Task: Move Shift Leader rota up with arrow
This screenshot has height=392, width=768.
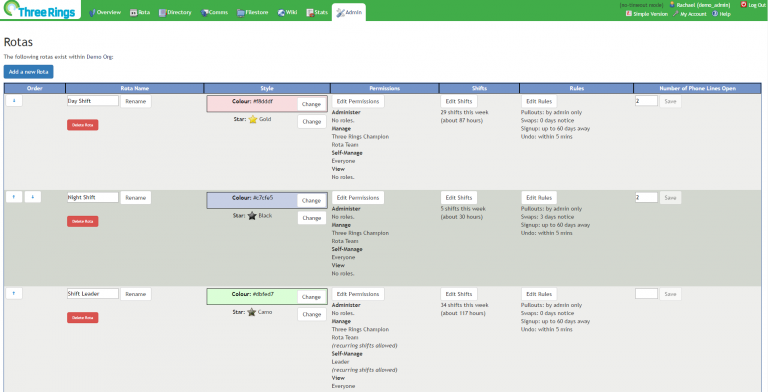Action: coord(14,294)
